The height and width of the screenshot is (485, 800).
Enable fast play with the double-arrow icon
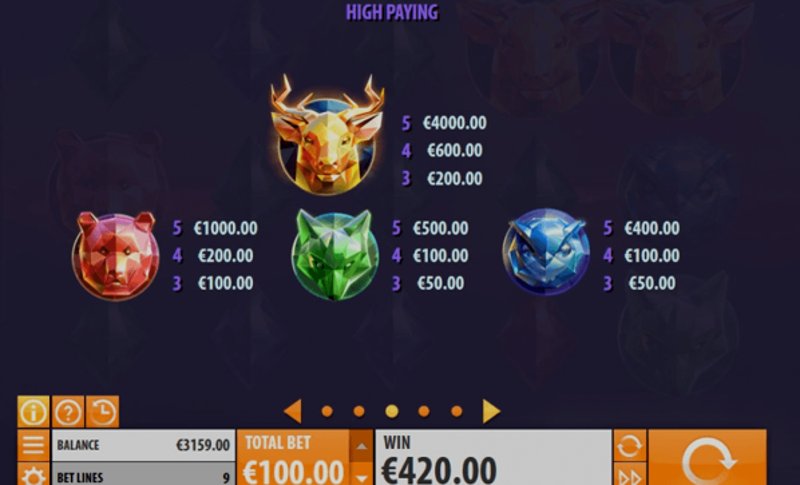(630, 475)
